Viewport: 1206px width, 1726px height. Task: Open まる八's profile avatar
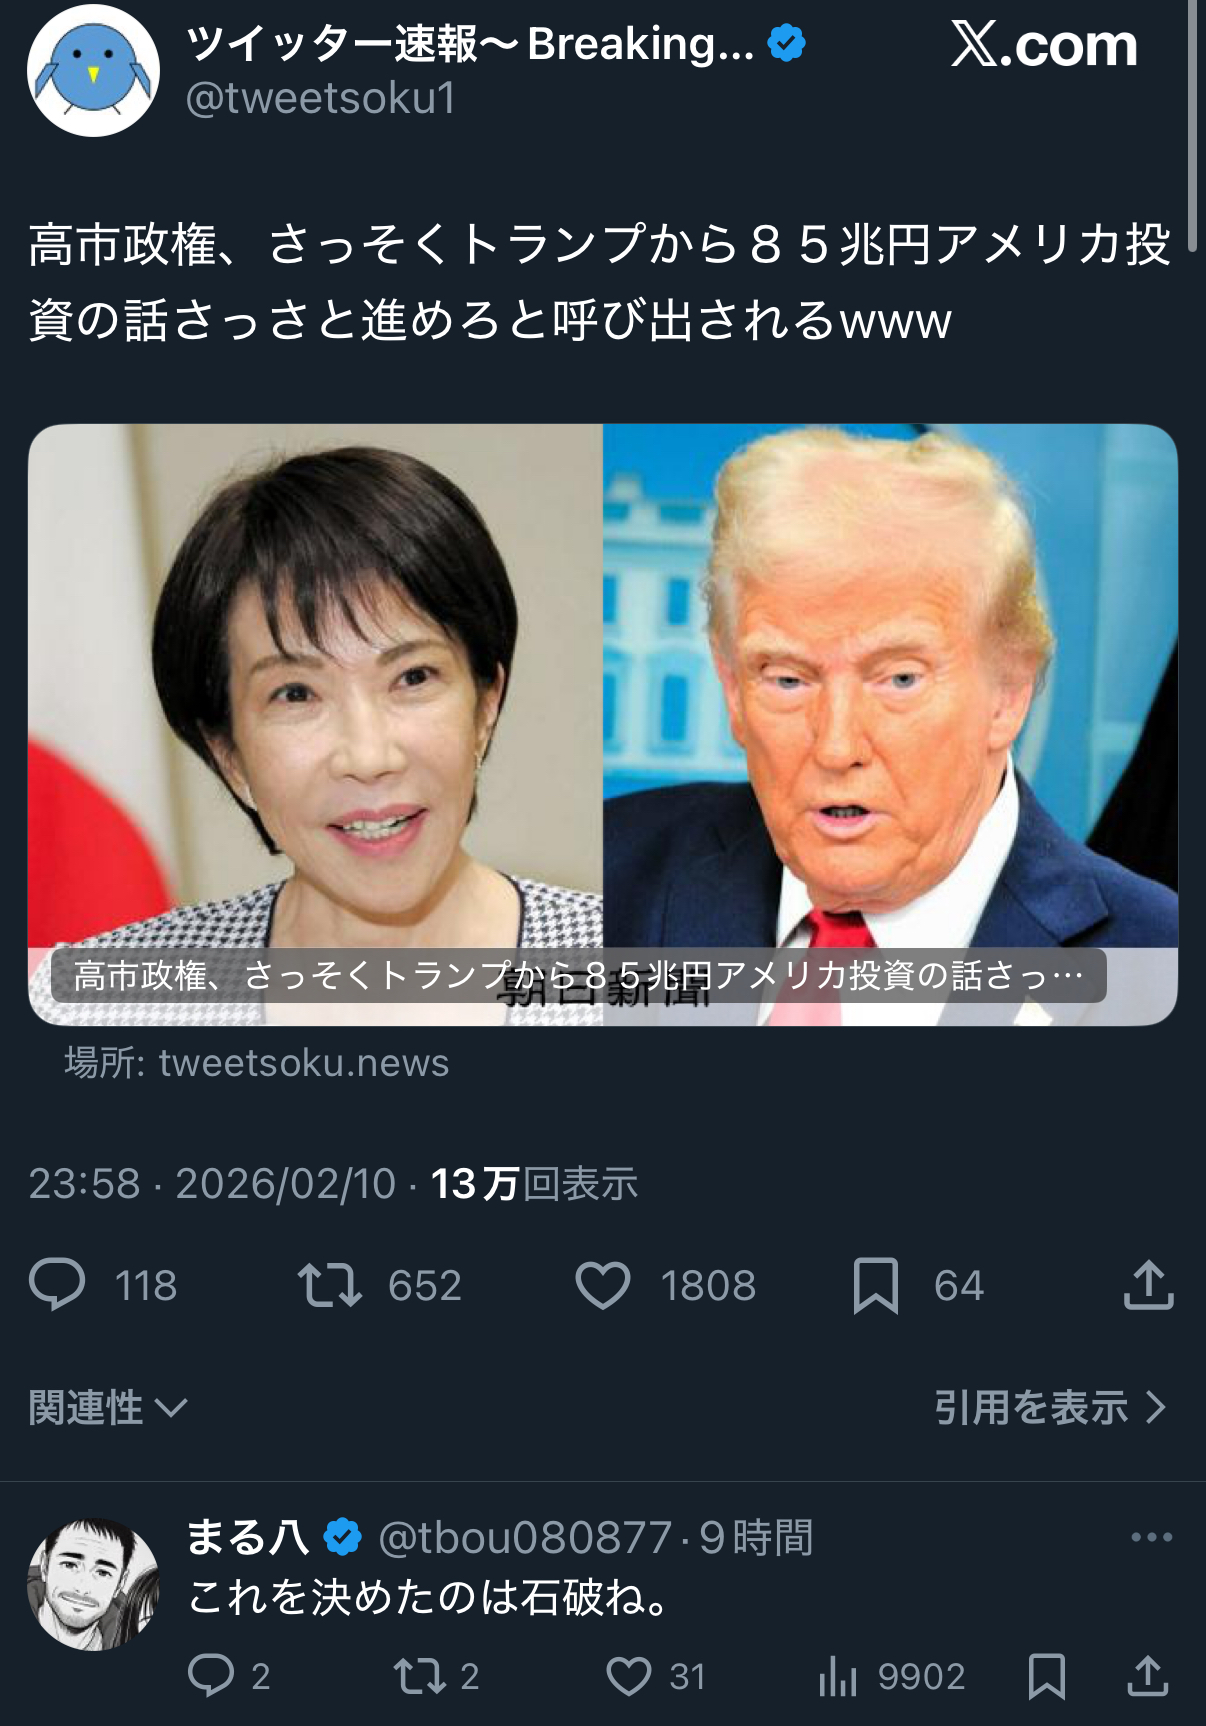coord(93,1584)
